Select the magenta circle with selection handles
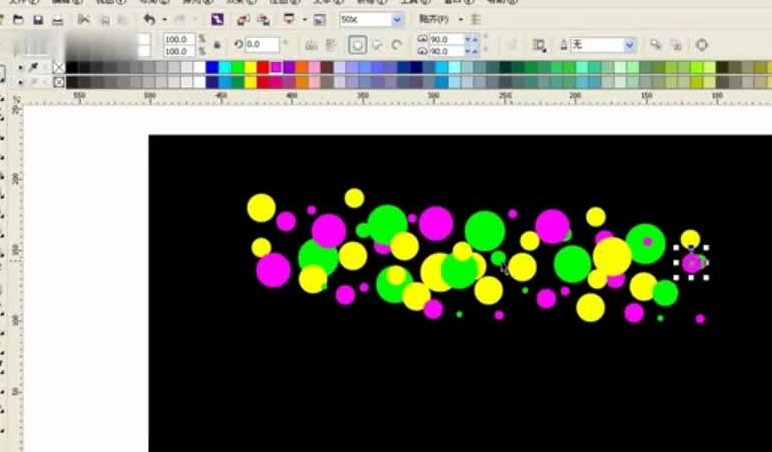The width and height of the screenshot is (772, 452). tap(691, 263)
